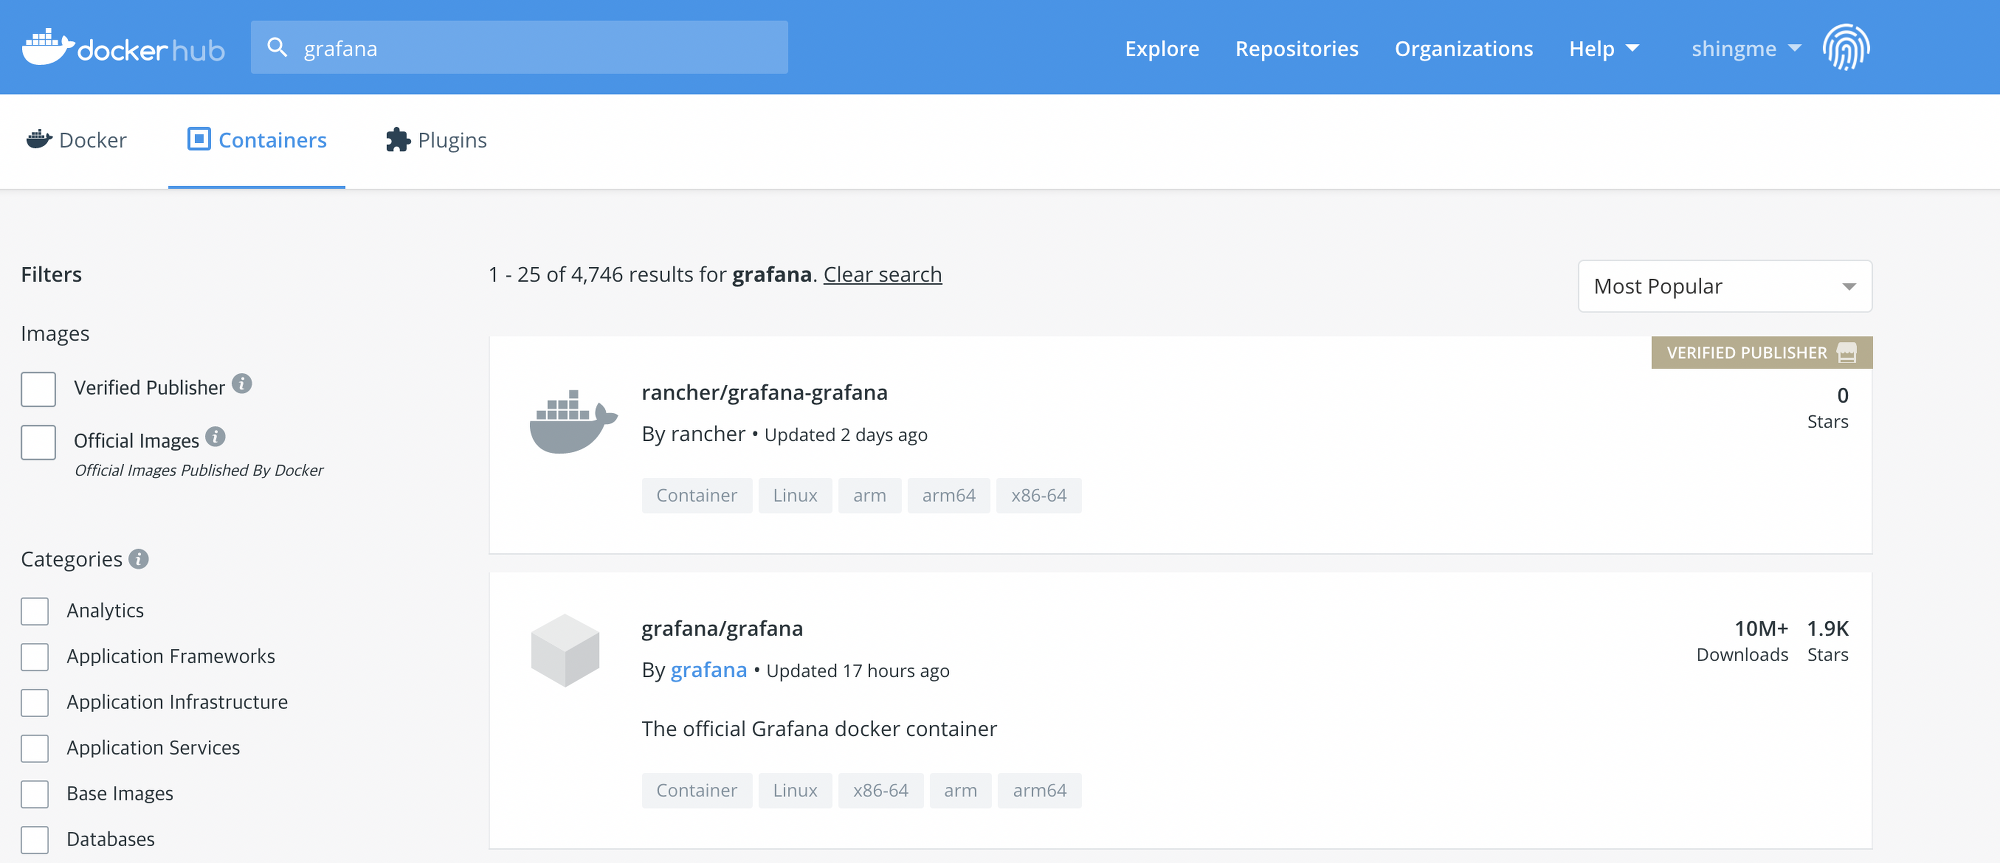Image resolution: width=2000 pixels, height=863 pixels.
Task: Click '0 Stars' on rancher result
Action: [x=1828, y=407]
